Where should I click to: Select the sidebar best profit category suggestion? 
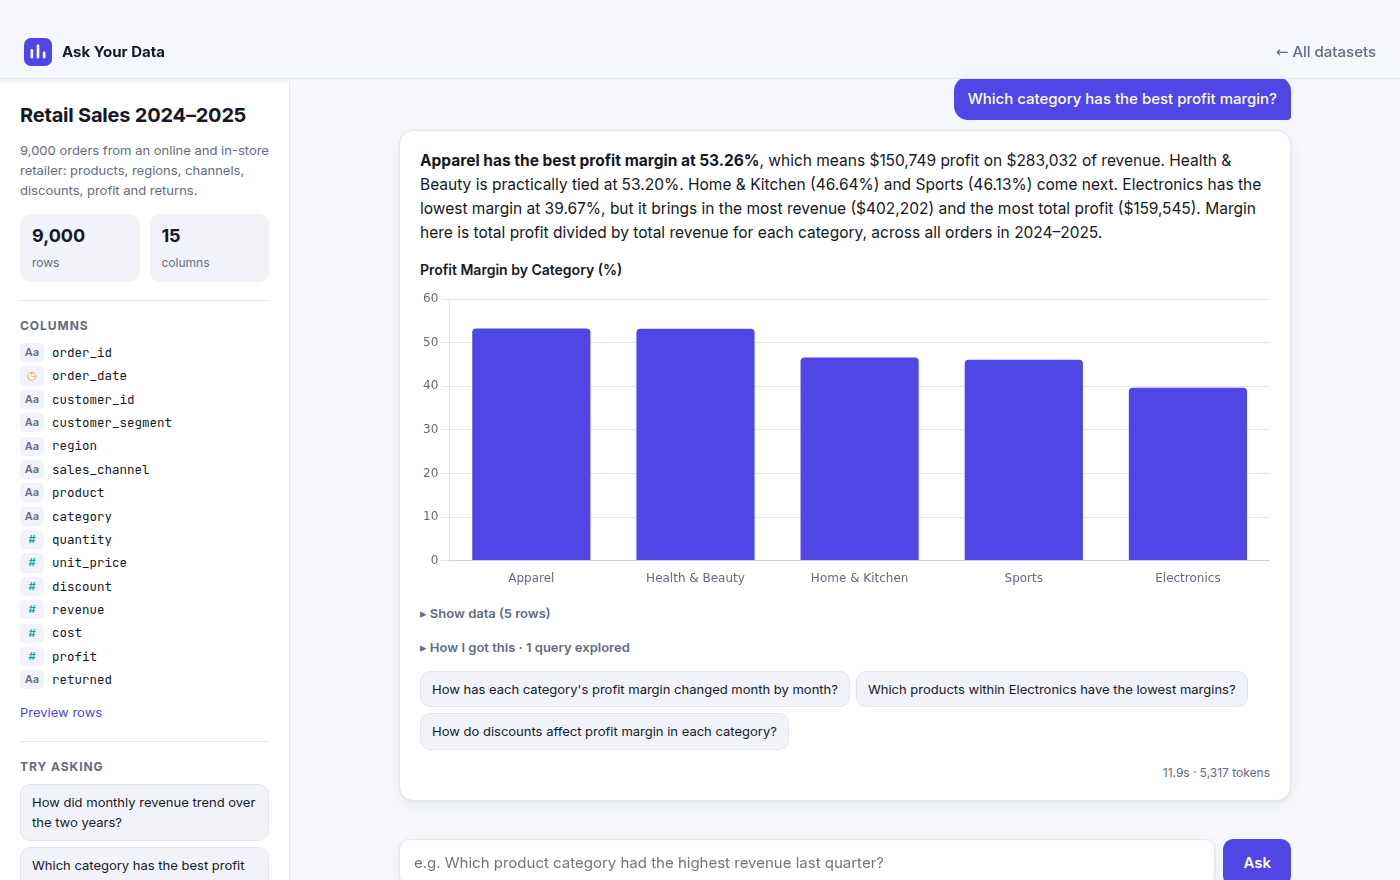(x=144, y=865)
